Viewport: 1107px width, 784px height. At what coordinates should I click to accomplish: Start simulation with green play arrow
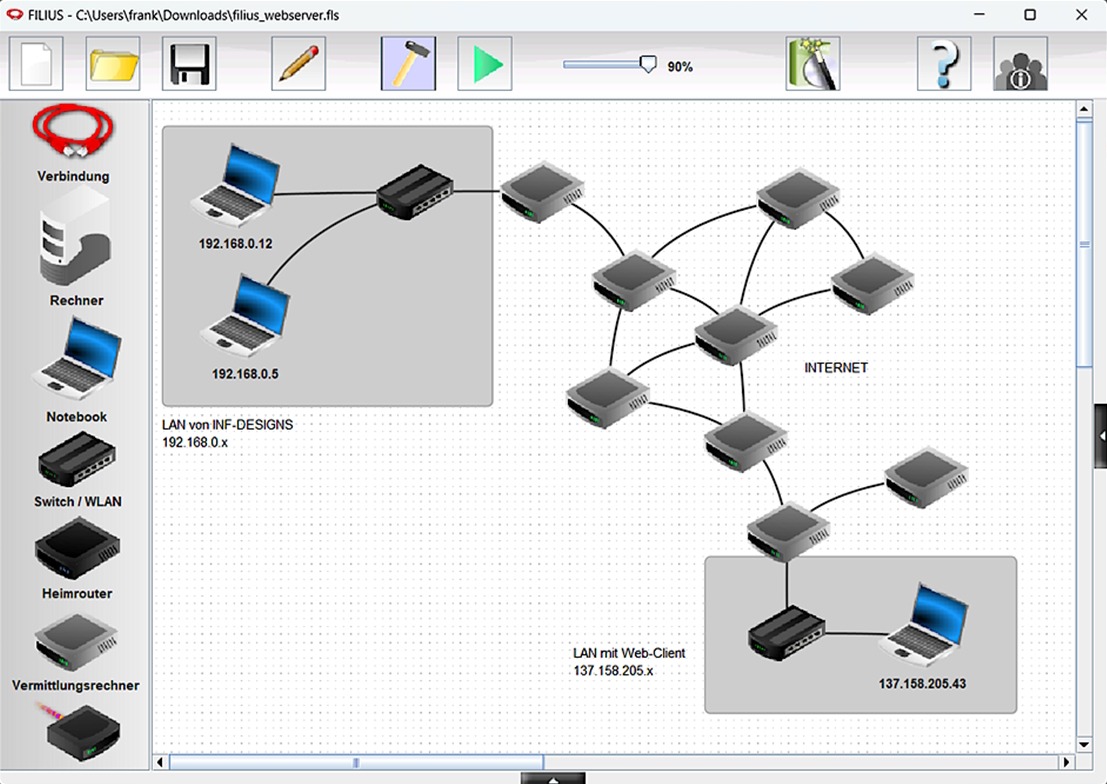(x=485, y=64)
